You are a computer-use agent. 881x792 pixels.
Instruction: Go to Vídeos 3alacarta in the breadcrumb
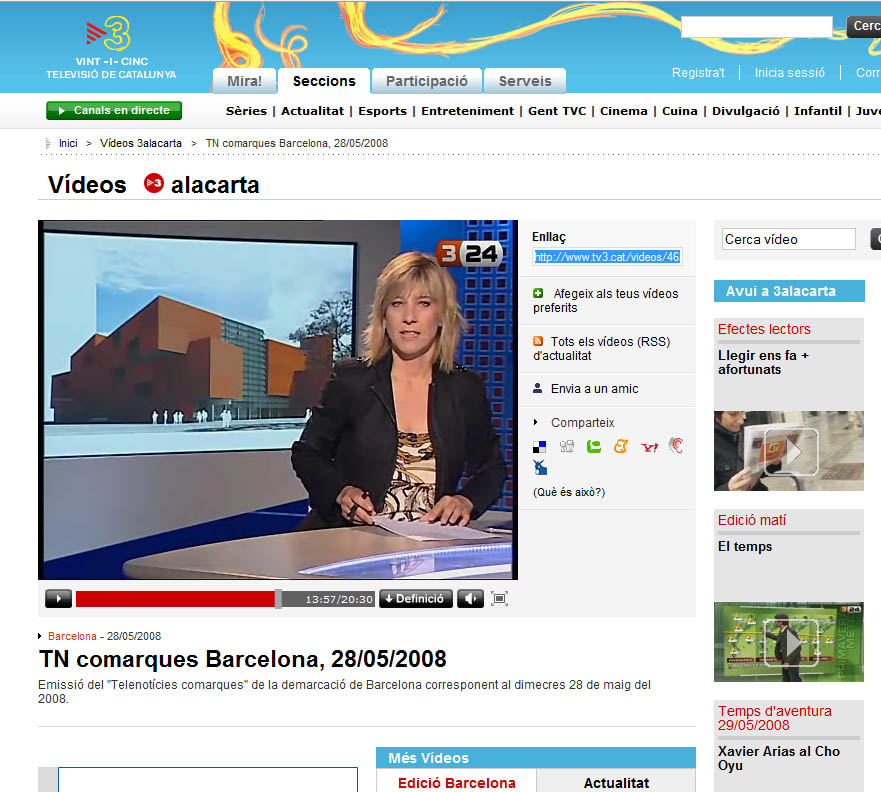(x=140, y=143)
